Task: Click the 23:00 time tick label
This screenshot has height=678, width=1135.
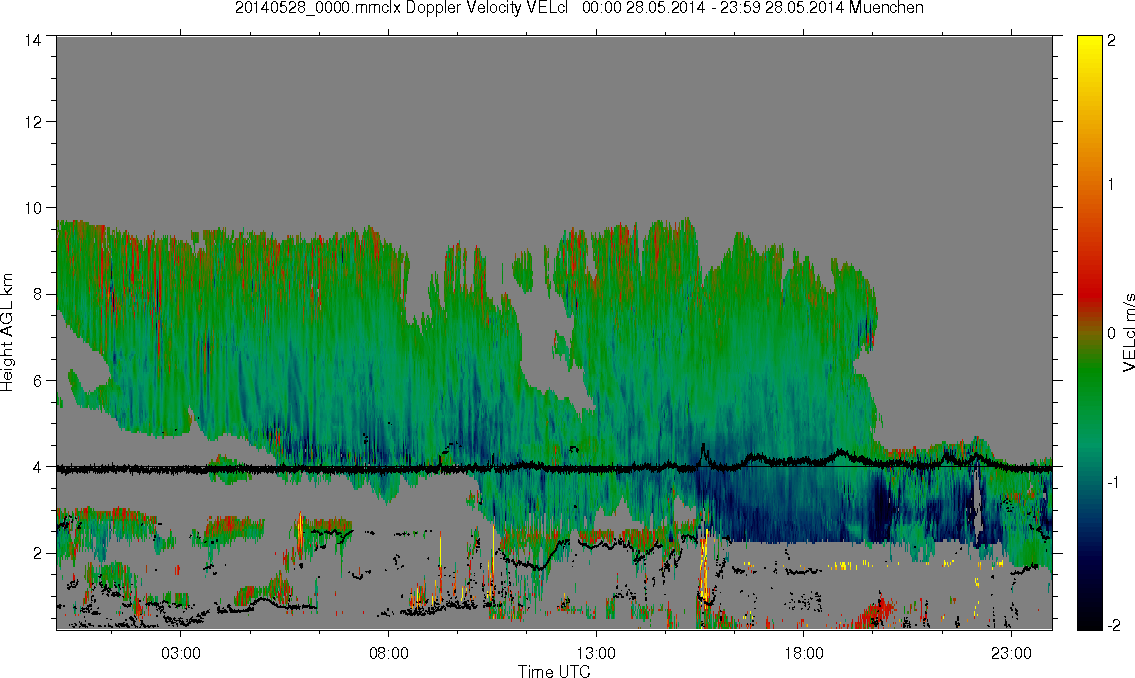Action: click(1011, 653)
